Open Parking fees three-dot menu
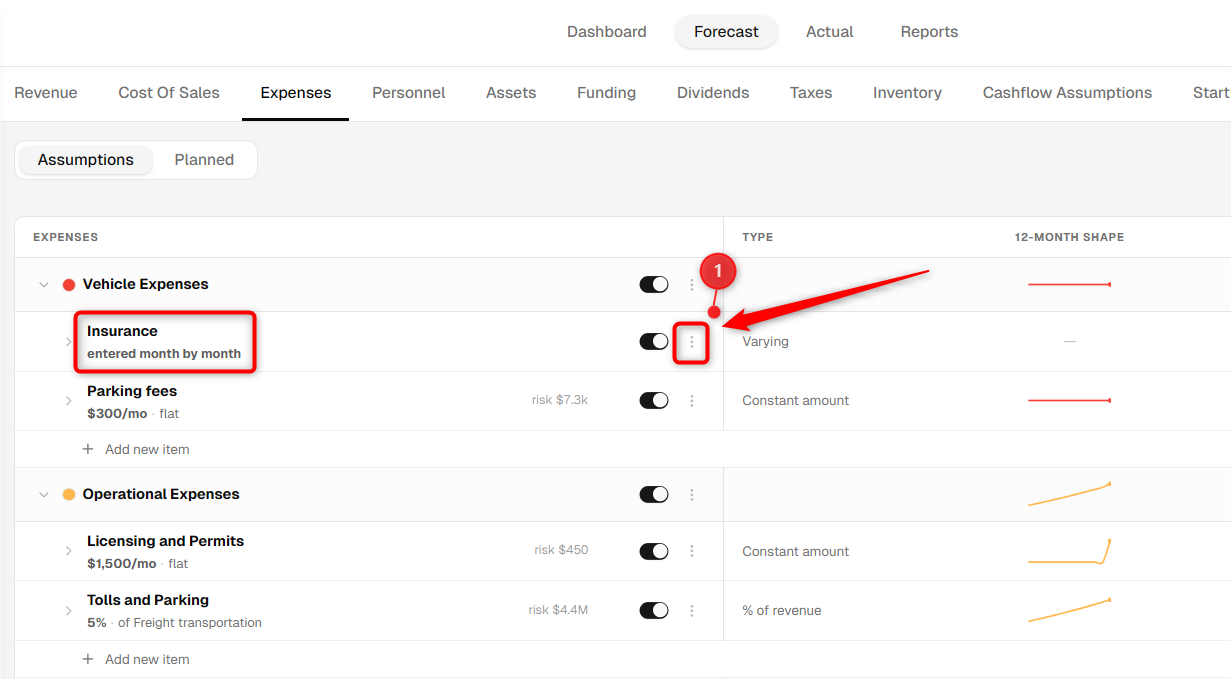This screenshot has width=1231, height=679. 691,401
